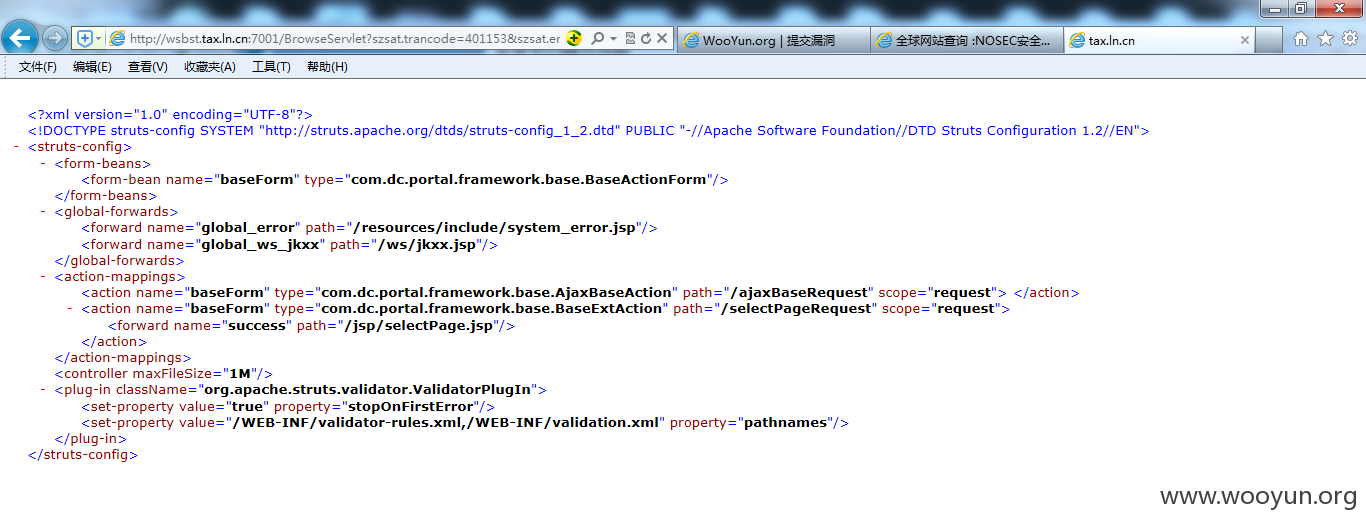Screen dimensions: 1366x525
Task: Open the 工具(T) menu
Action: [271, 67]
